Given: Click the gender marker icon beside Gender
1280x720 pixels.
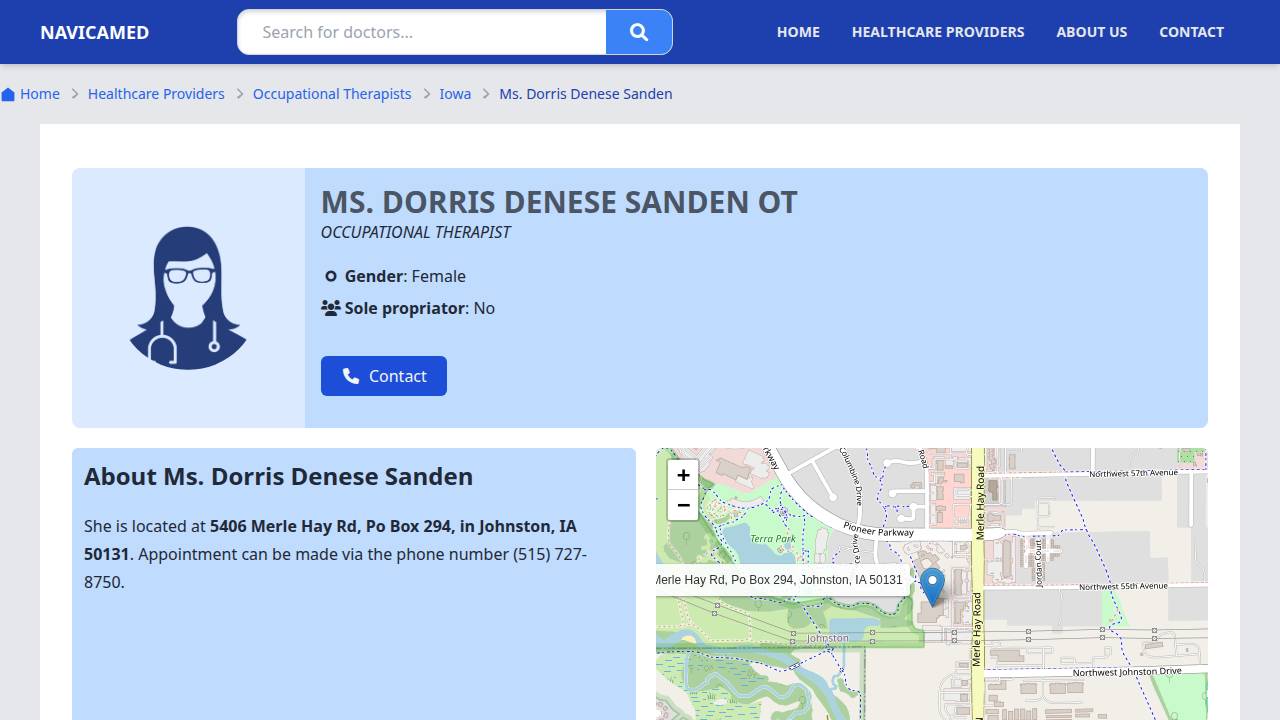Looking at the screenshot, I should [331, 276].
